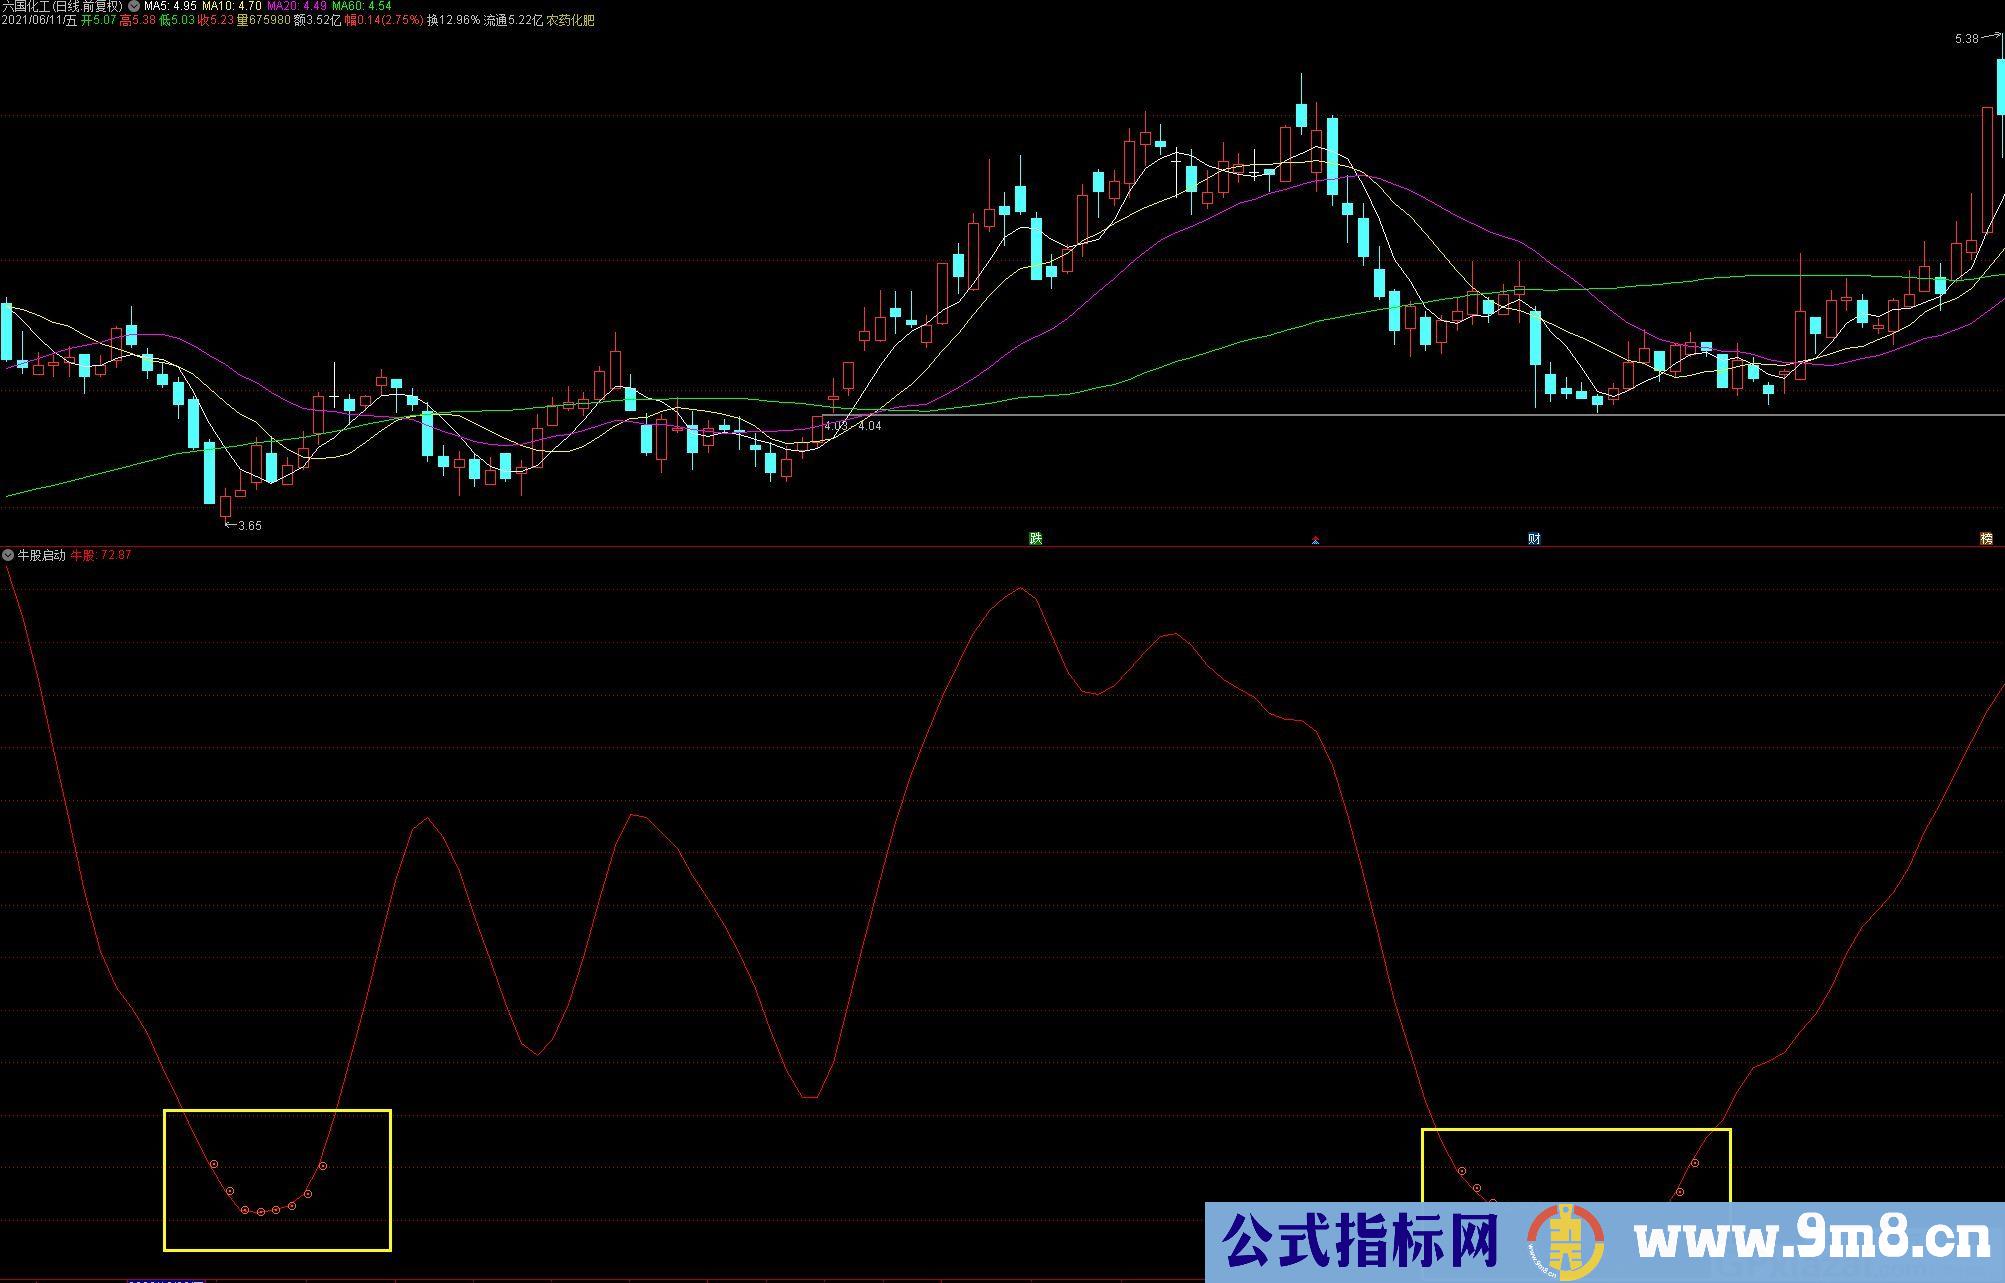The image size is (2005, 1283).
Task: Click the 财 financial event marker
Action: (1534, 539)
